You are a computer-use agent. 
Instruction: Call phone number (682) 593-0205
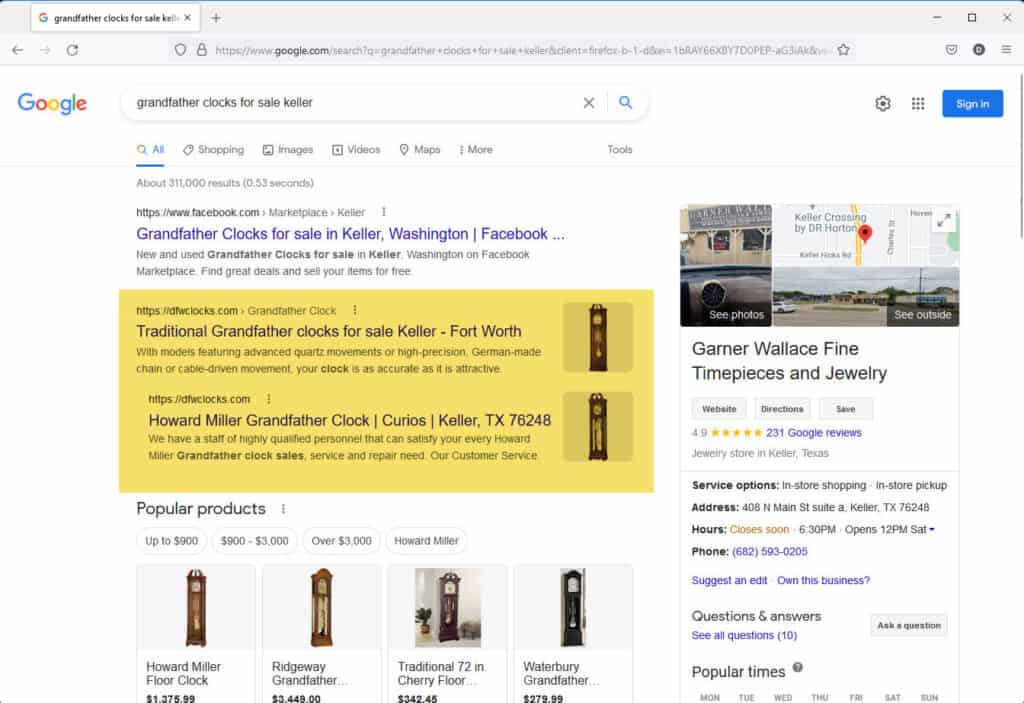click(769, 551)
